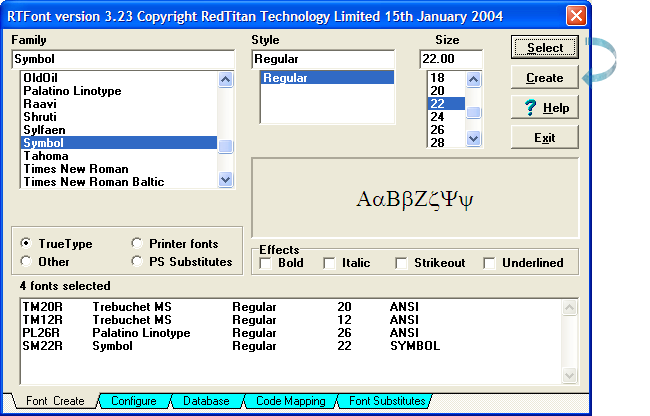Click selected fonts list scroll up arrow

click(x=569, y=307)
